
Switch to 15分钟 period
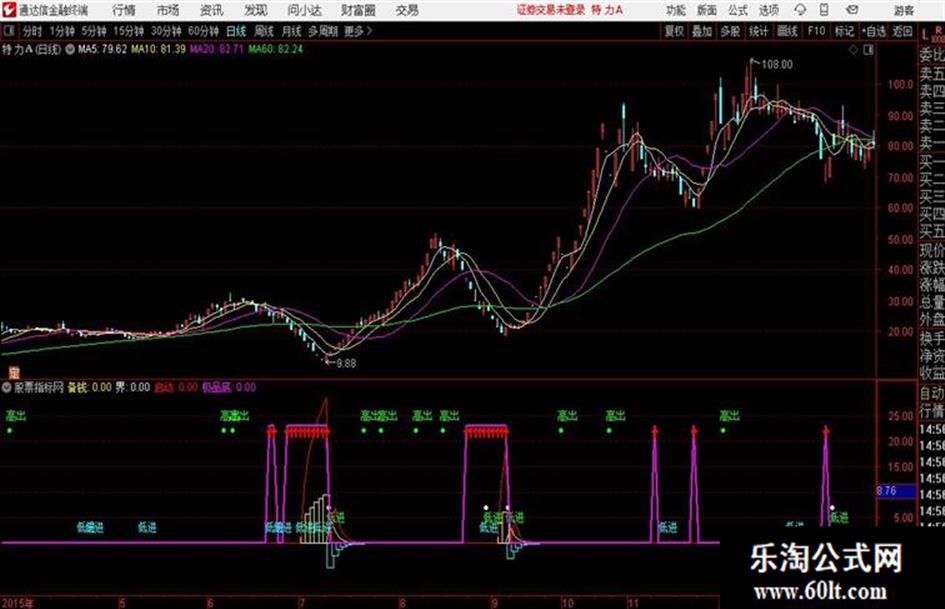pyautogui.click(x=129, y=31)
